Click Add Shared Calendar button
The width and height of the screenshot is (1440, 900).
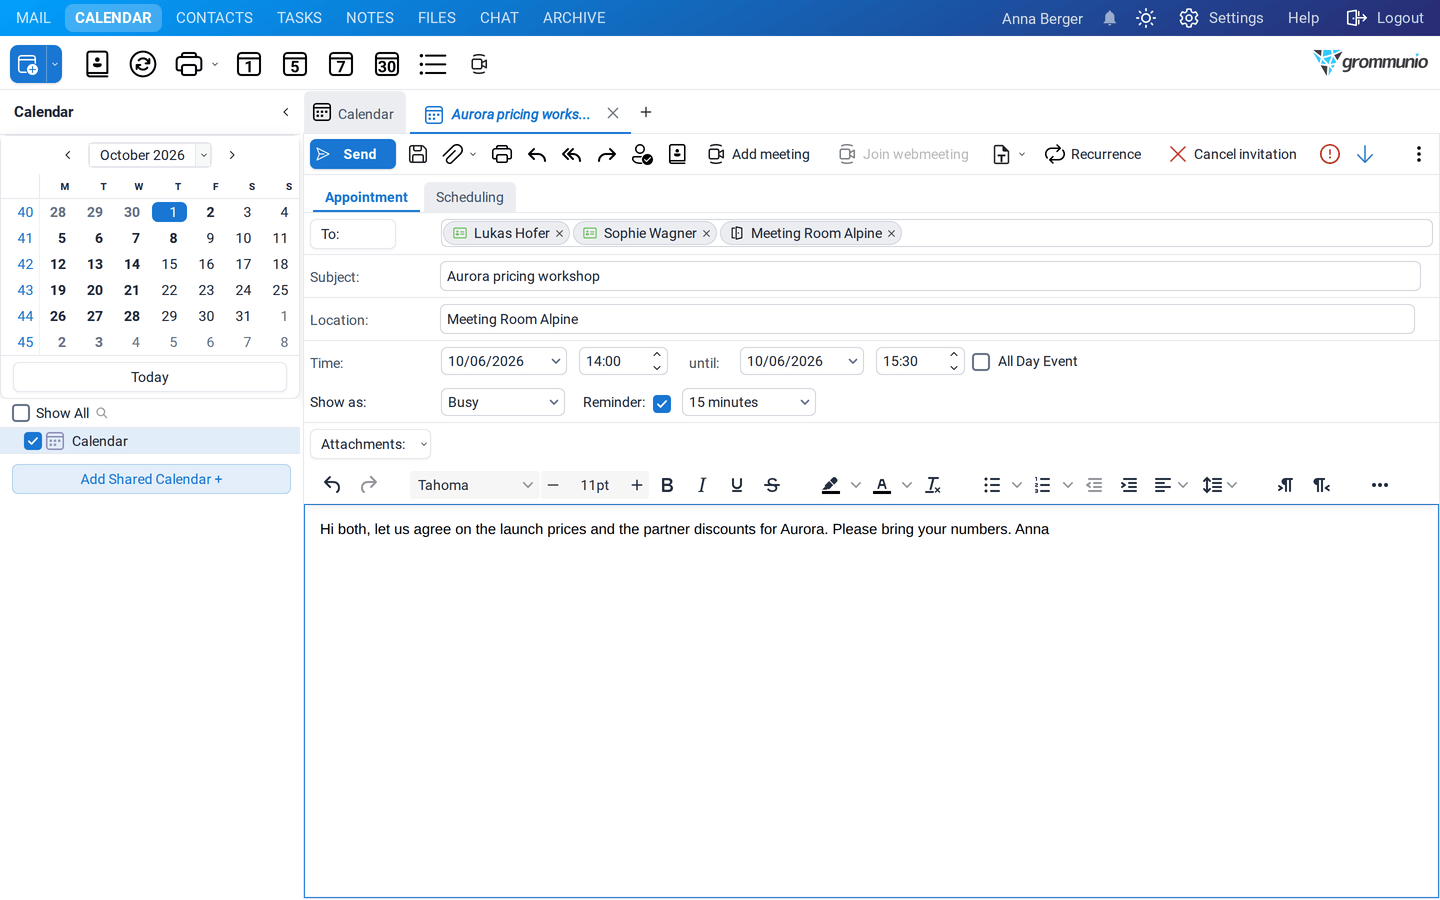click(x=151, y=479)
